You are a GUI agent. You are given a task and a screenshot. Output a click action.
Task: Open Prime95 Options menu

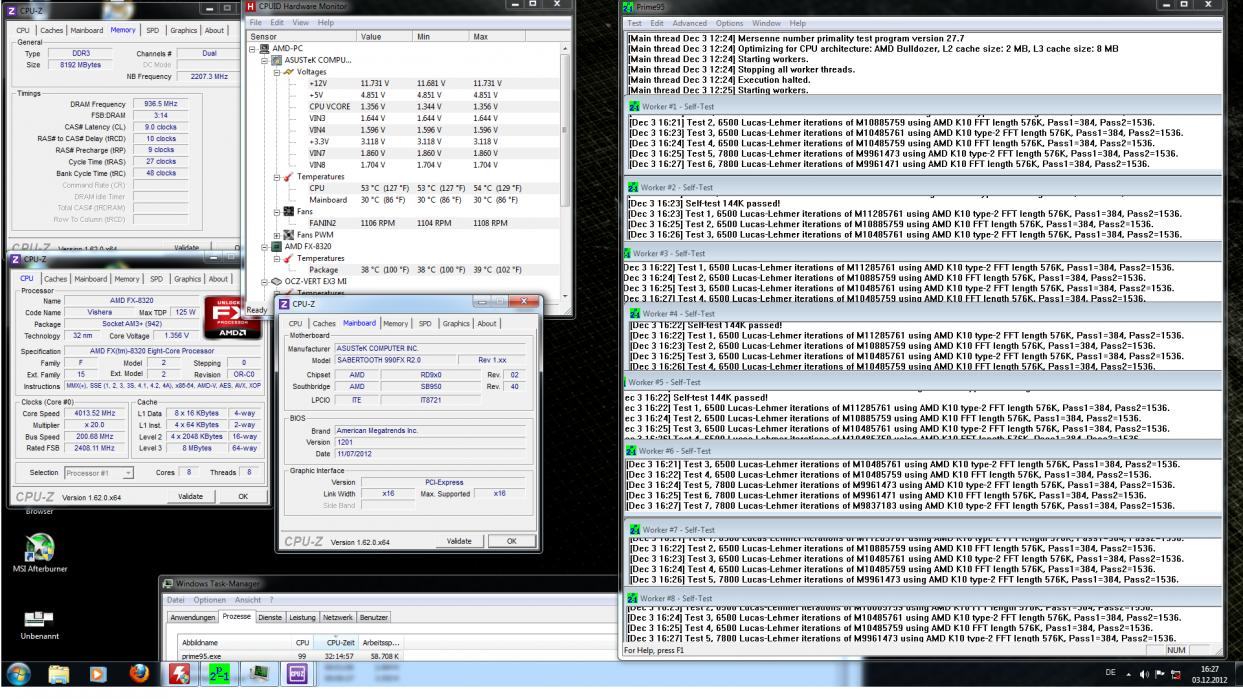[x=729, y=23]
